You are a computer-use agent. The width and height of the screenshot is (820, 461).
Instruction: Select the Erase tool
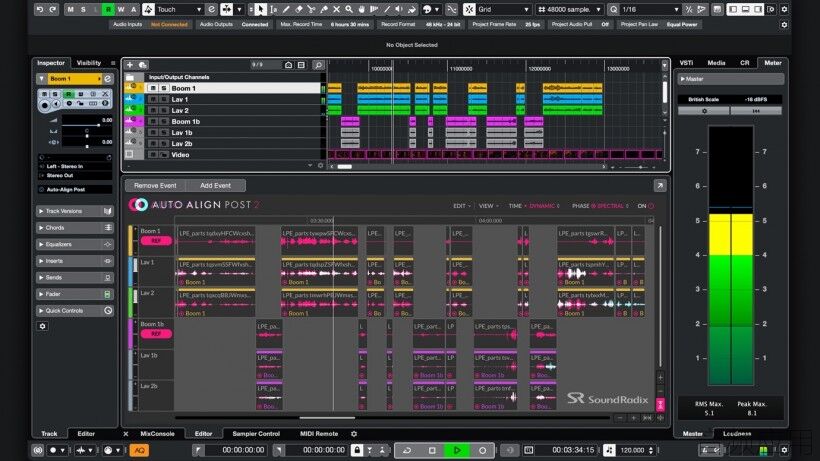(x=299, y=9)
